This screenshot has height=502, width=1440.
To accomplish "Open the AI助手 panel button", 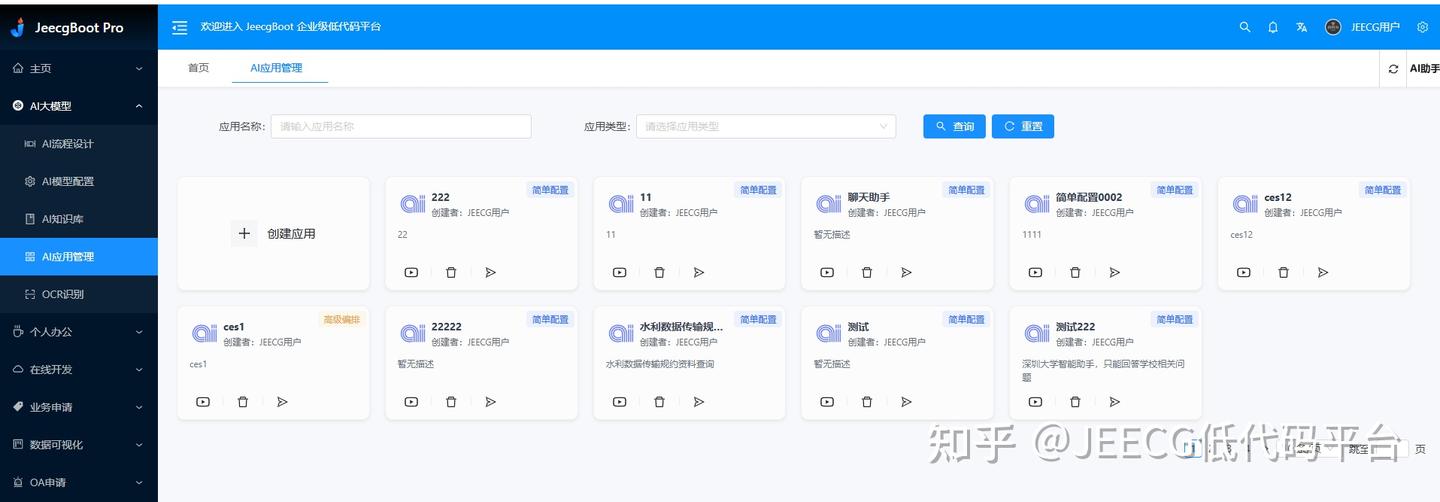I will tap(1424, 69).
